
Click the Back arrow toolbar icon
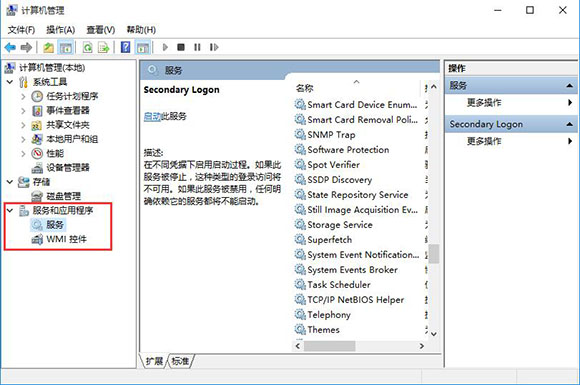click(10, 47)
